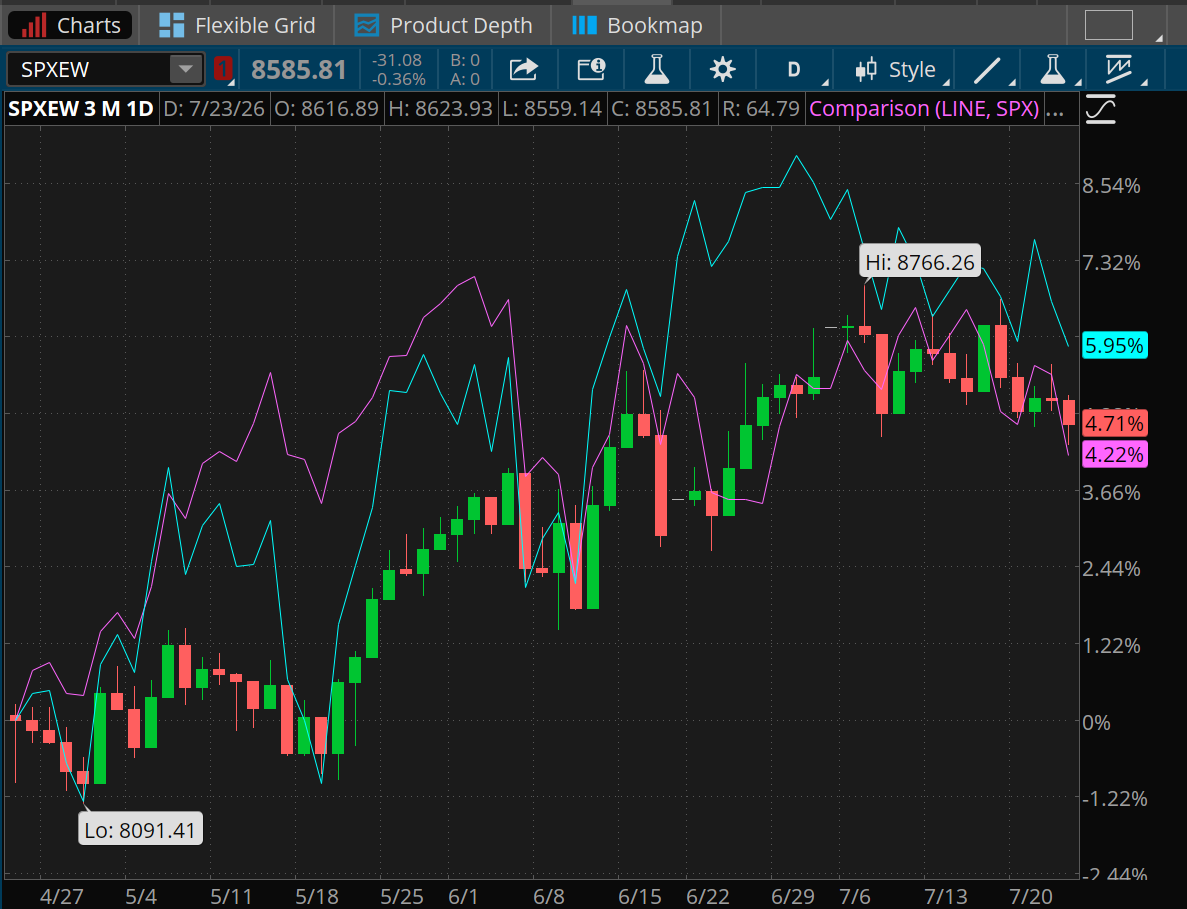
Task: Click the blank box in the tab bar
Action: 1108,25
